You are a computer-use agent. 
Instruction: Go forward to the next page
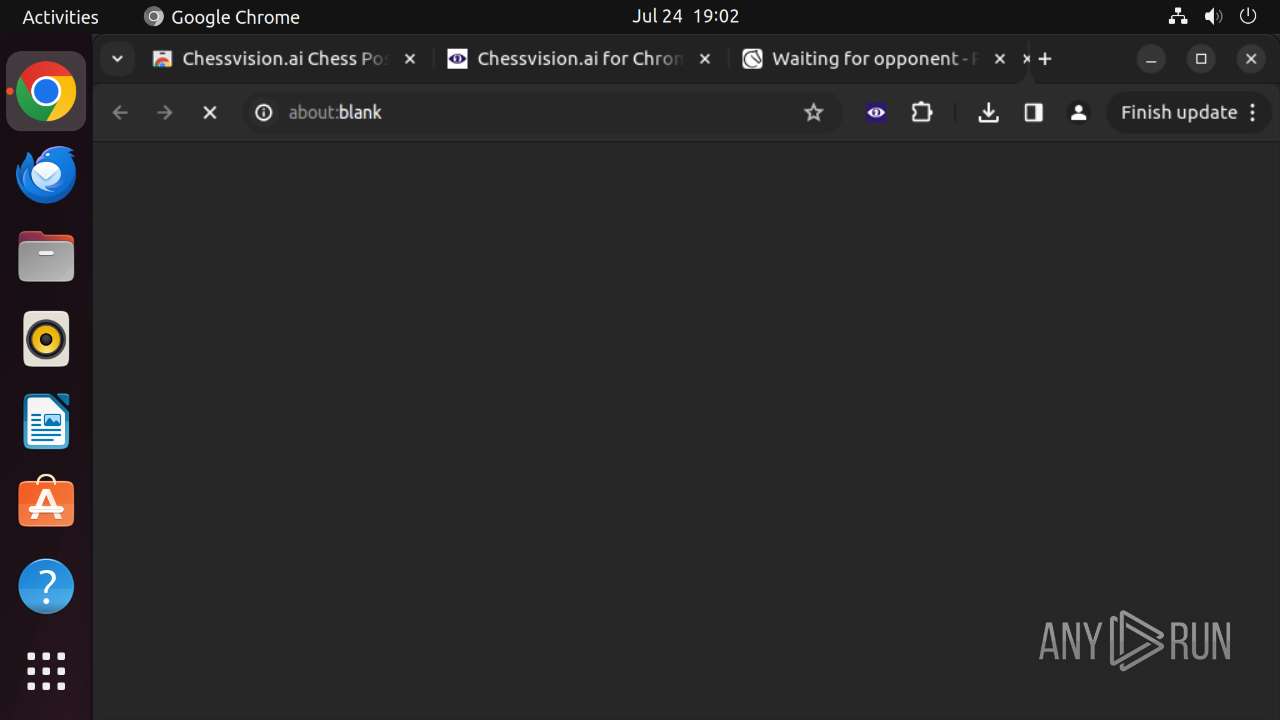click(x=165, y=113)
